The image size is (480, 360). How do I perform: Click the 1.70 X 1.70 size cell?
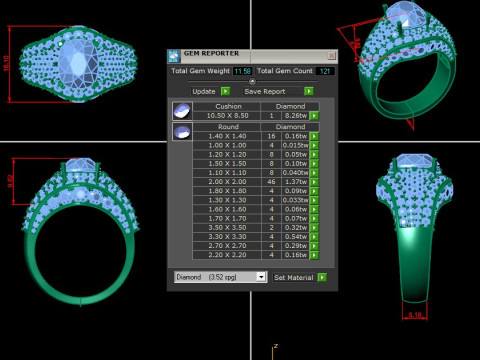227,219
